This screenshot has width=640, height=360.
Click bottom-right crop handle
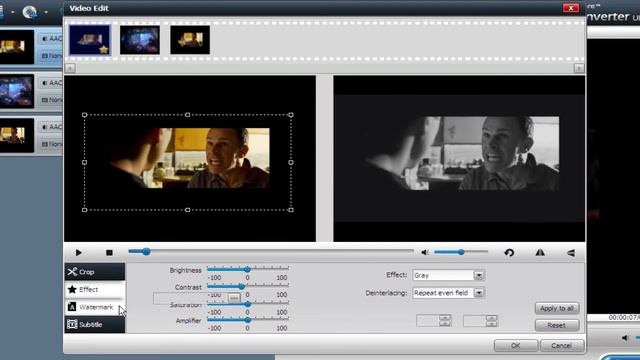coord(291,210)
